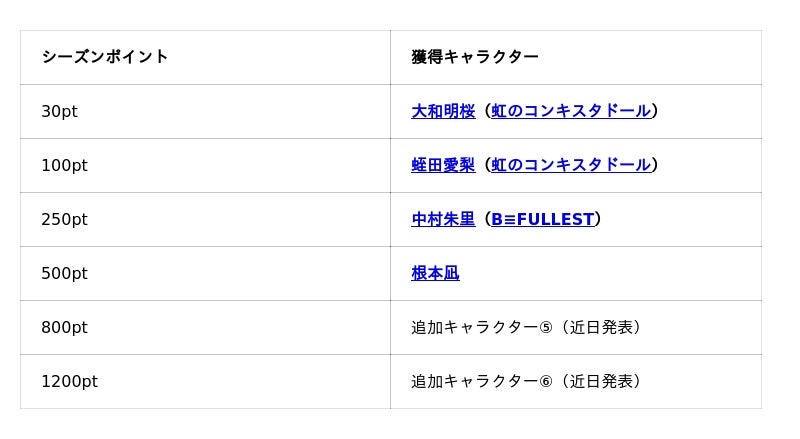Click the 蛭田愛梨 character link

(x=443, y=165)
